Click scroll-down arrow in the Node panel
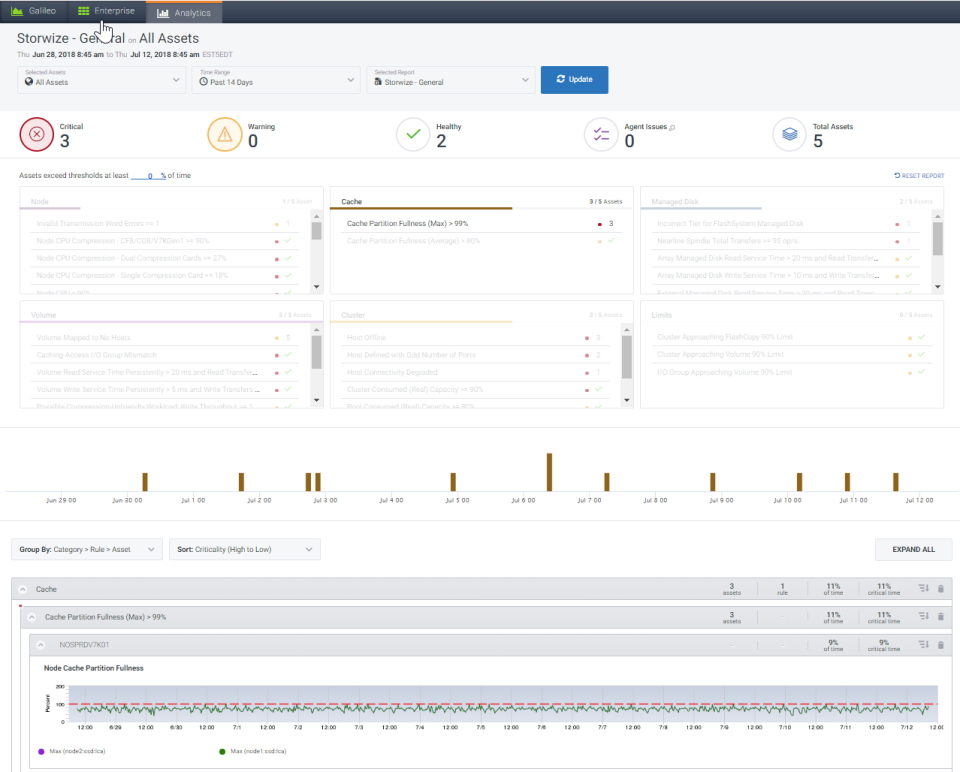Viewport: 960px width, 772px height. (317, 287)
